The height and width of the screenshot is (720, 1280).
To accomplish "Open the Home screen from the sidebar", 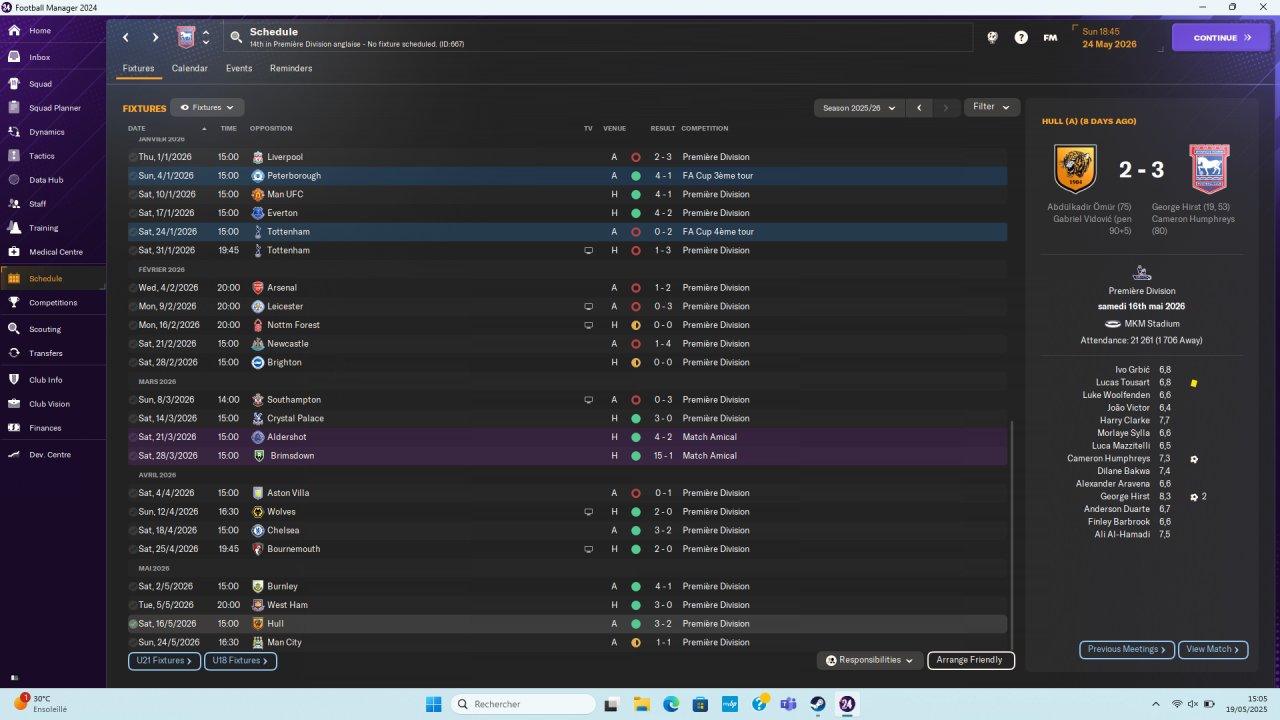I will 40,31.
